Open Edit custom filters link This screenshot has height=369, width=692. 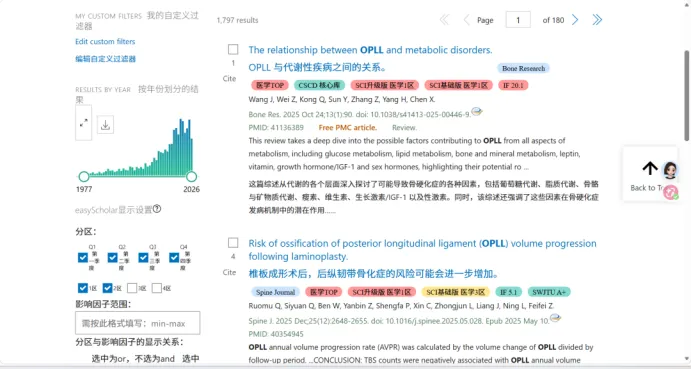pyautogui.click(x=105, y=41)
